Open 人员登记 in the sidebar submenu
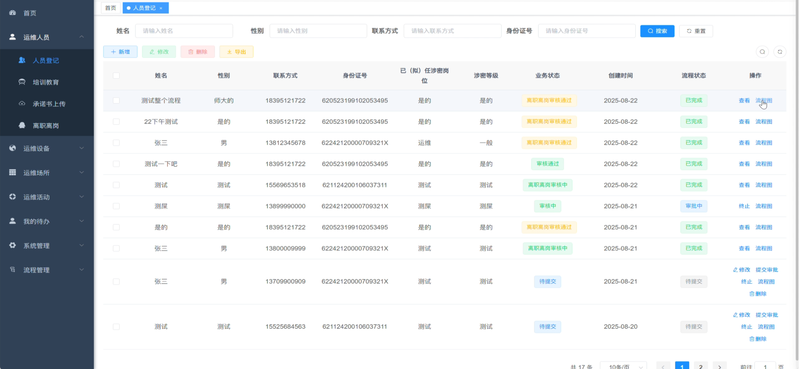This screenshot has width=800, height=369. click(47, 60)
